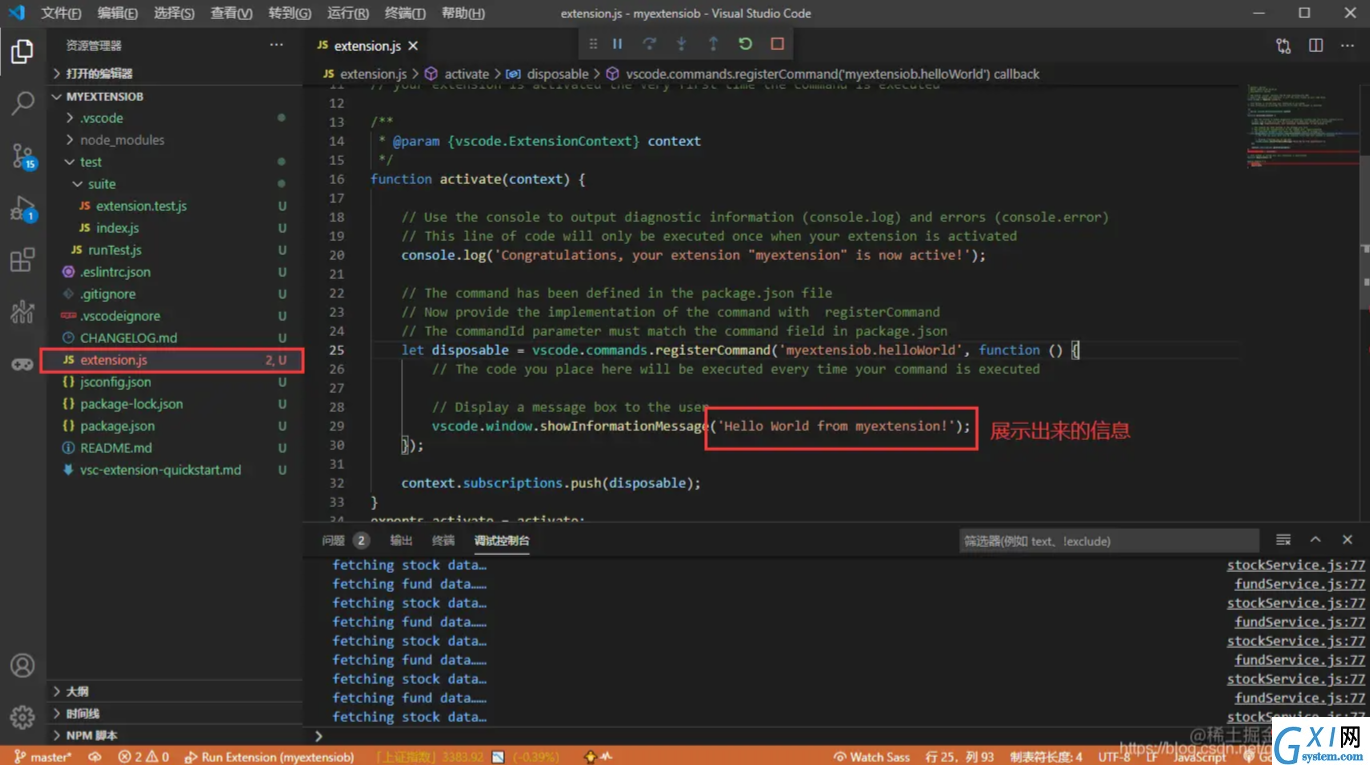Click the Step Into debug button
Screen dimensions: 1370x765
[x=681, y=44]
